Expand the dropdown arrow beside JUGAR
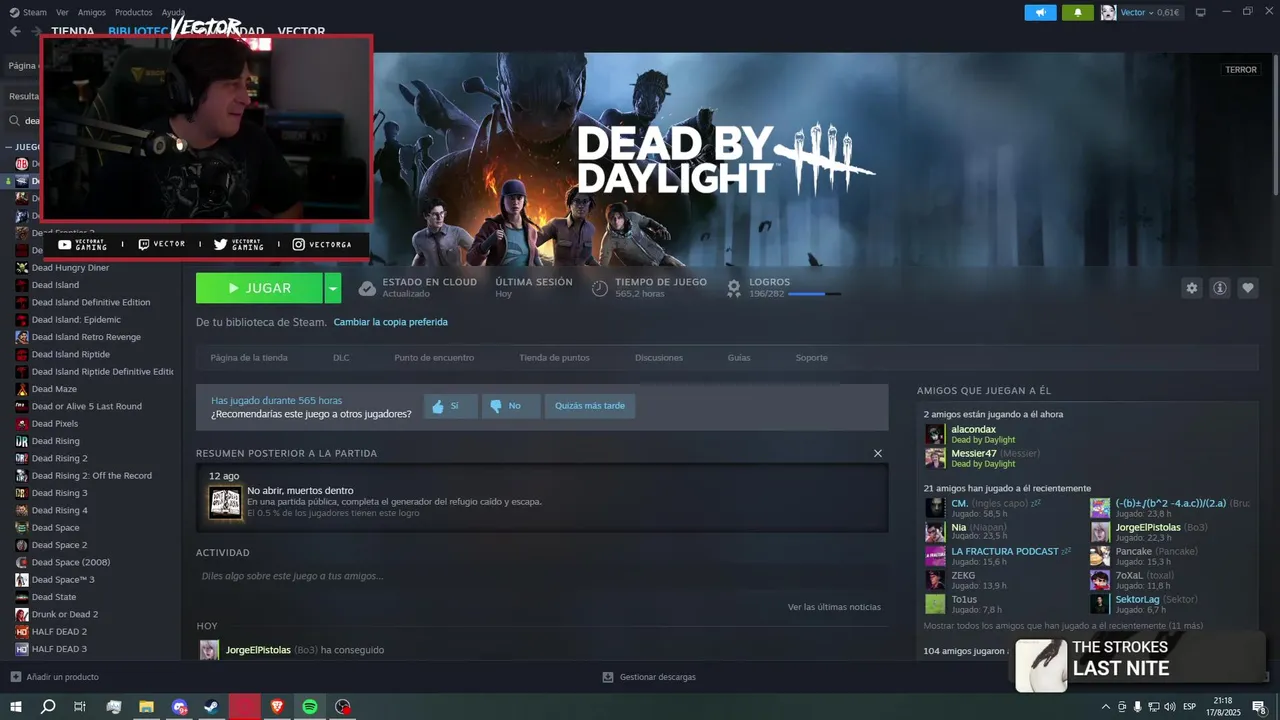The height and width of the screenshot is (720, 1280). [x=333, y=288]
